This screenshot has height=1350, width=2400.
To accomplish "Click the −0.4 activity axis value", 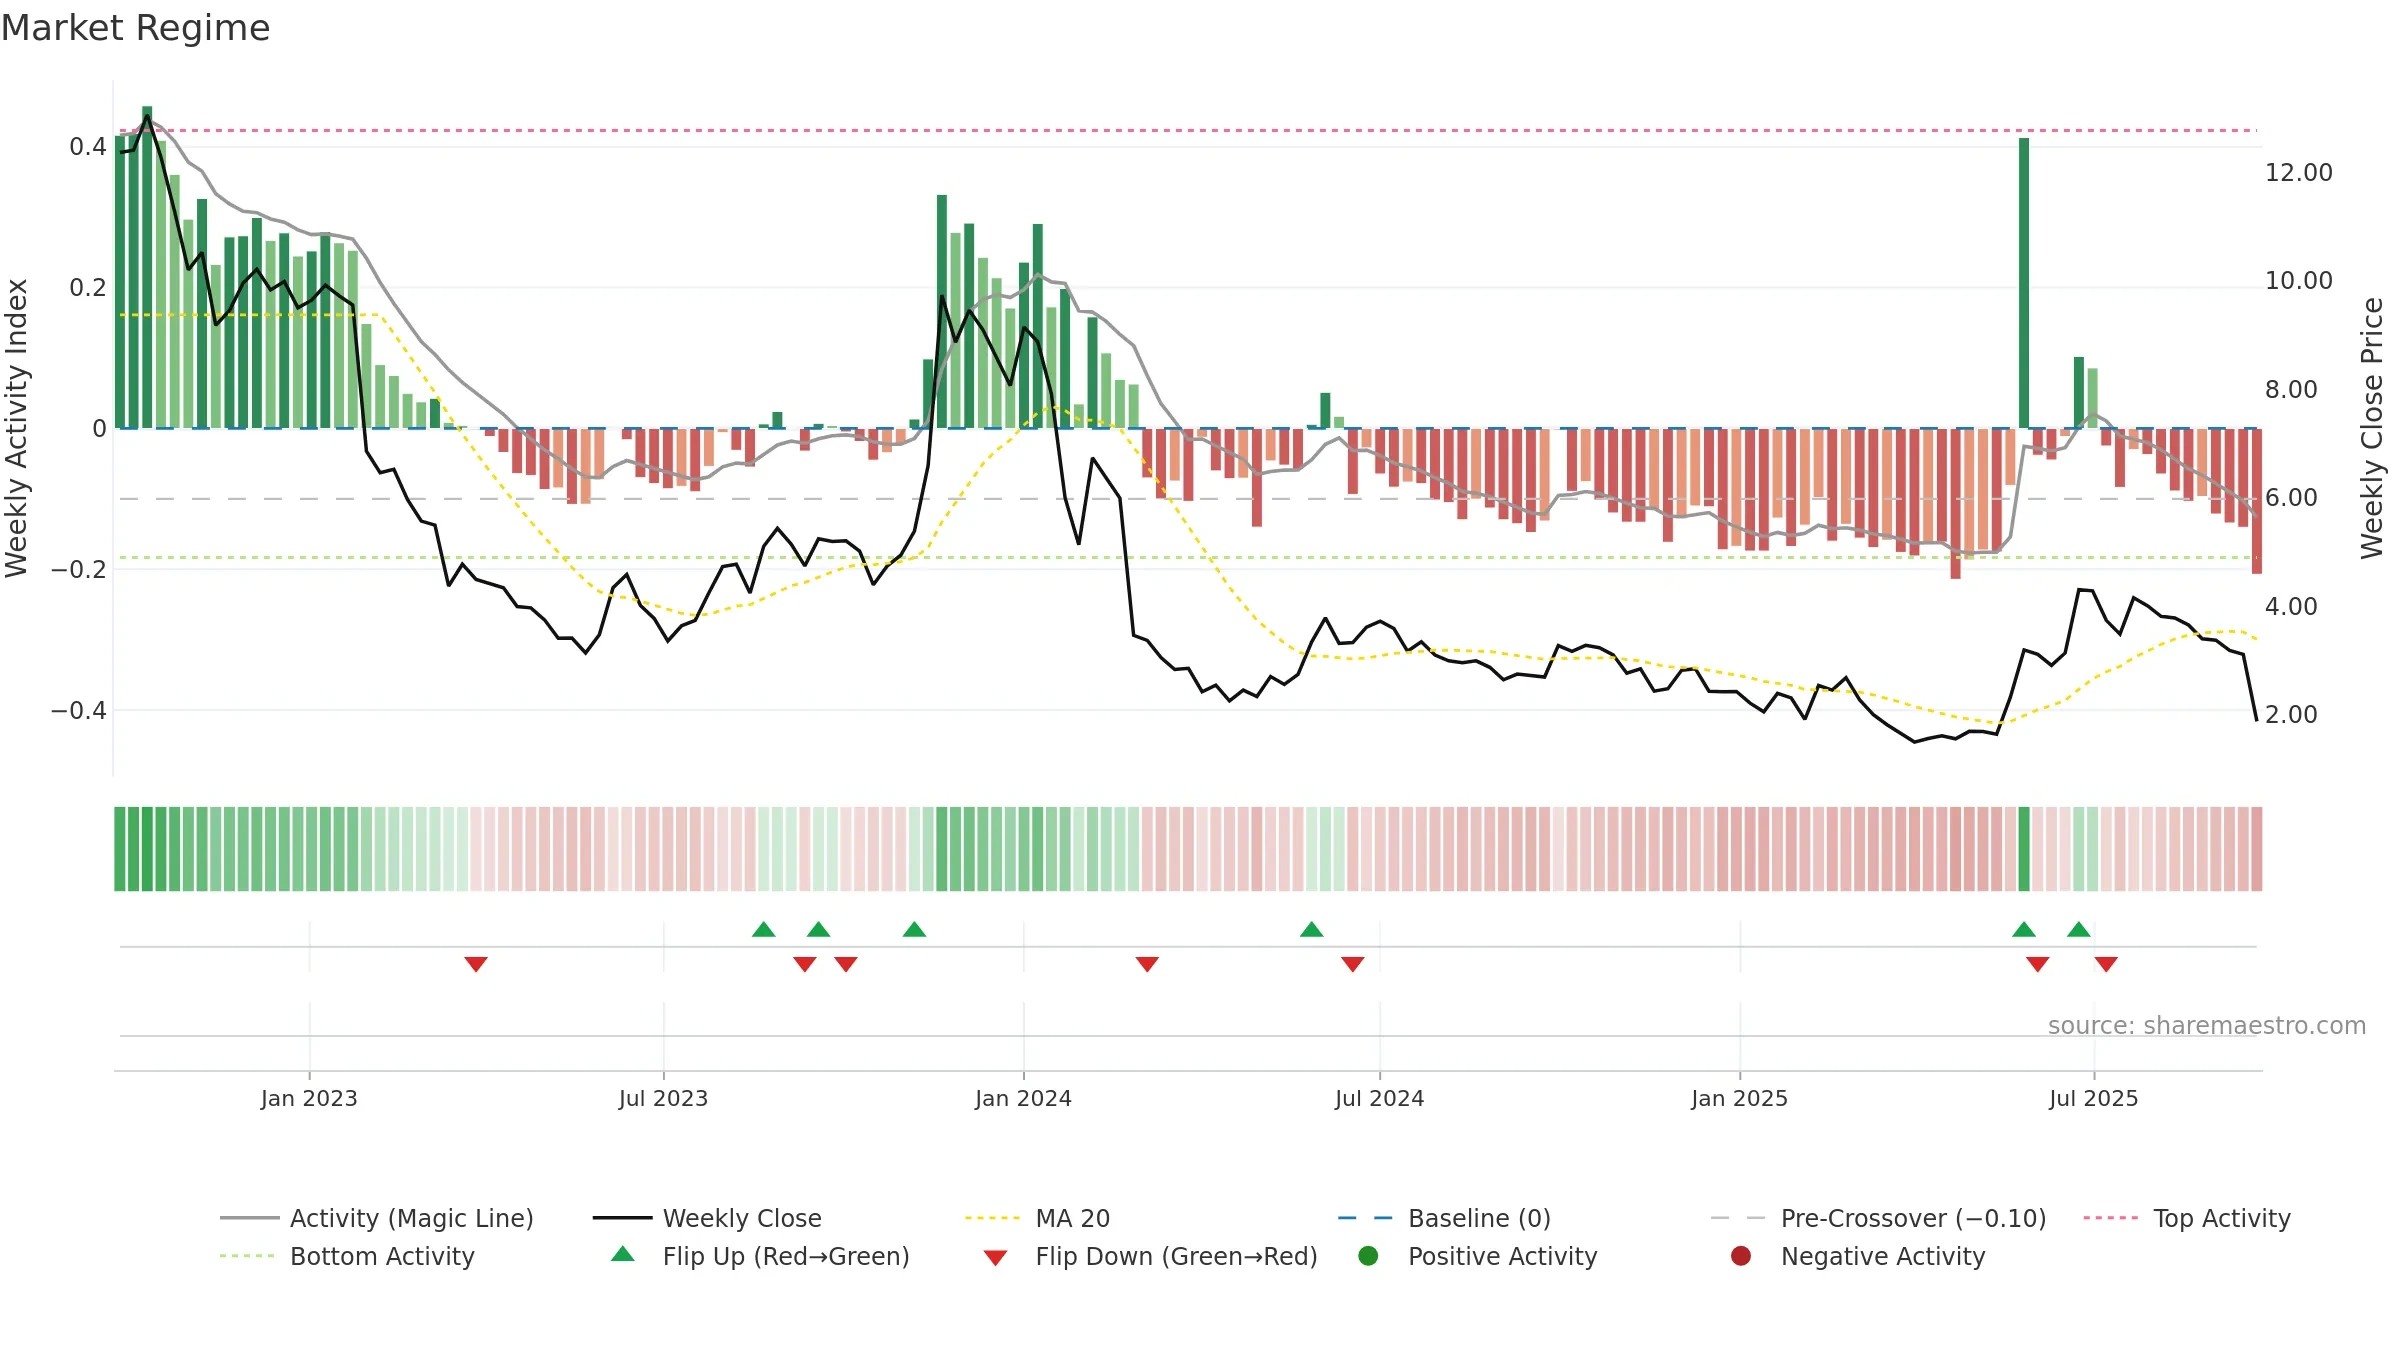I will click(x=78, y=711).
